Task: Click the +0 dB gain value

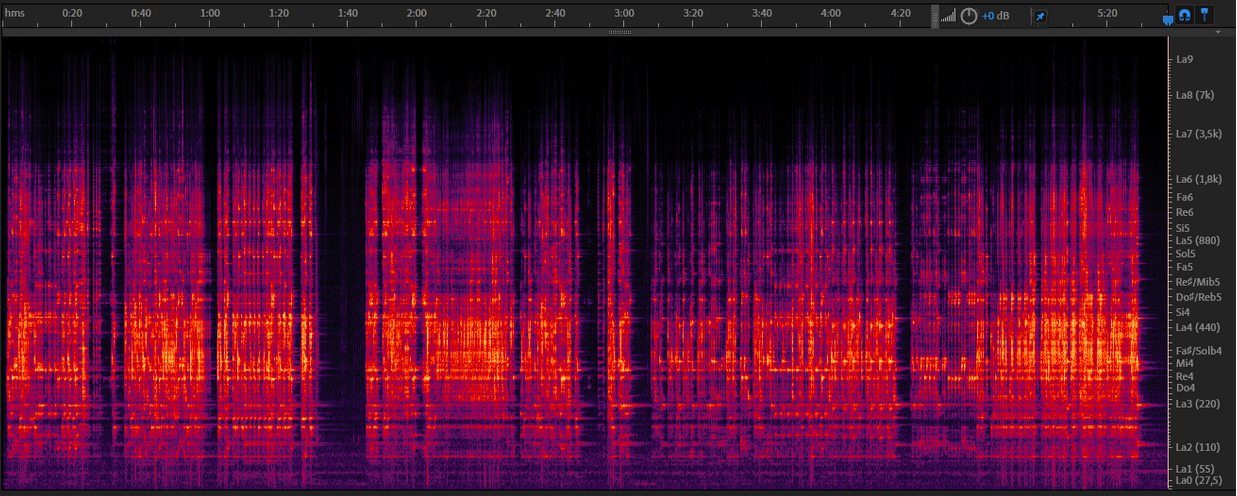Action: click(x=995, y=17)
